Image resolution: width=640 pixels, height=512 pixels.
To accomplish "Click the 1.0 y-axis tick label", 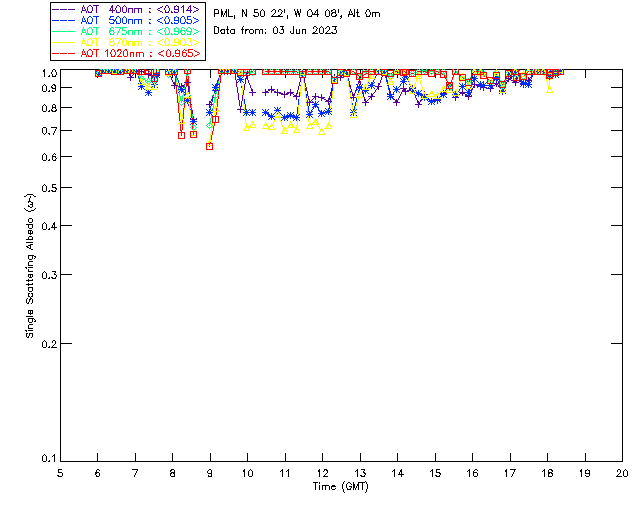I will (49, 73).
